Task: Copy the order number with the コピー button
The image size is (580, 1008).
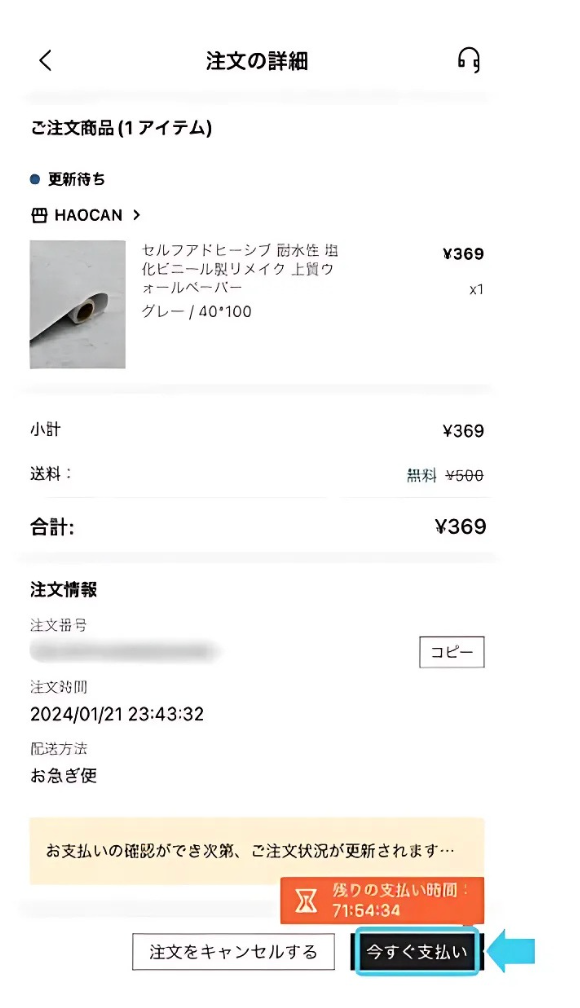Action: (x=451, y=652)
